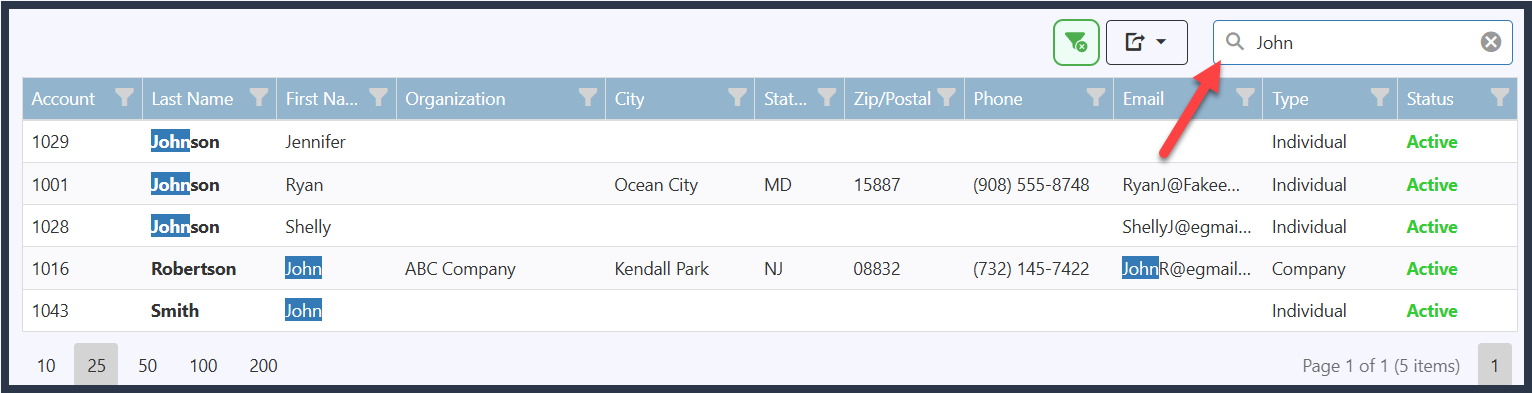Go to page 1 button
This screenshot has height=393, width=1532.
(x=1494, y=366)
